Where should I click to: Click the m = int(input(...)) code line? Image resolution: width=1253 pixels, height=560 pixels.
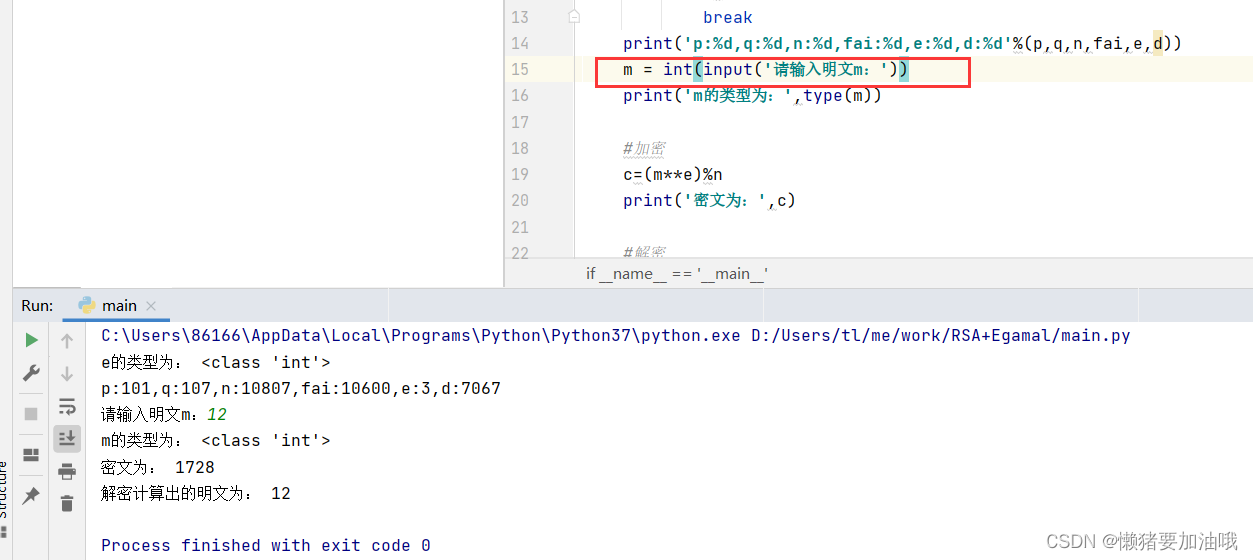point(765,69)
